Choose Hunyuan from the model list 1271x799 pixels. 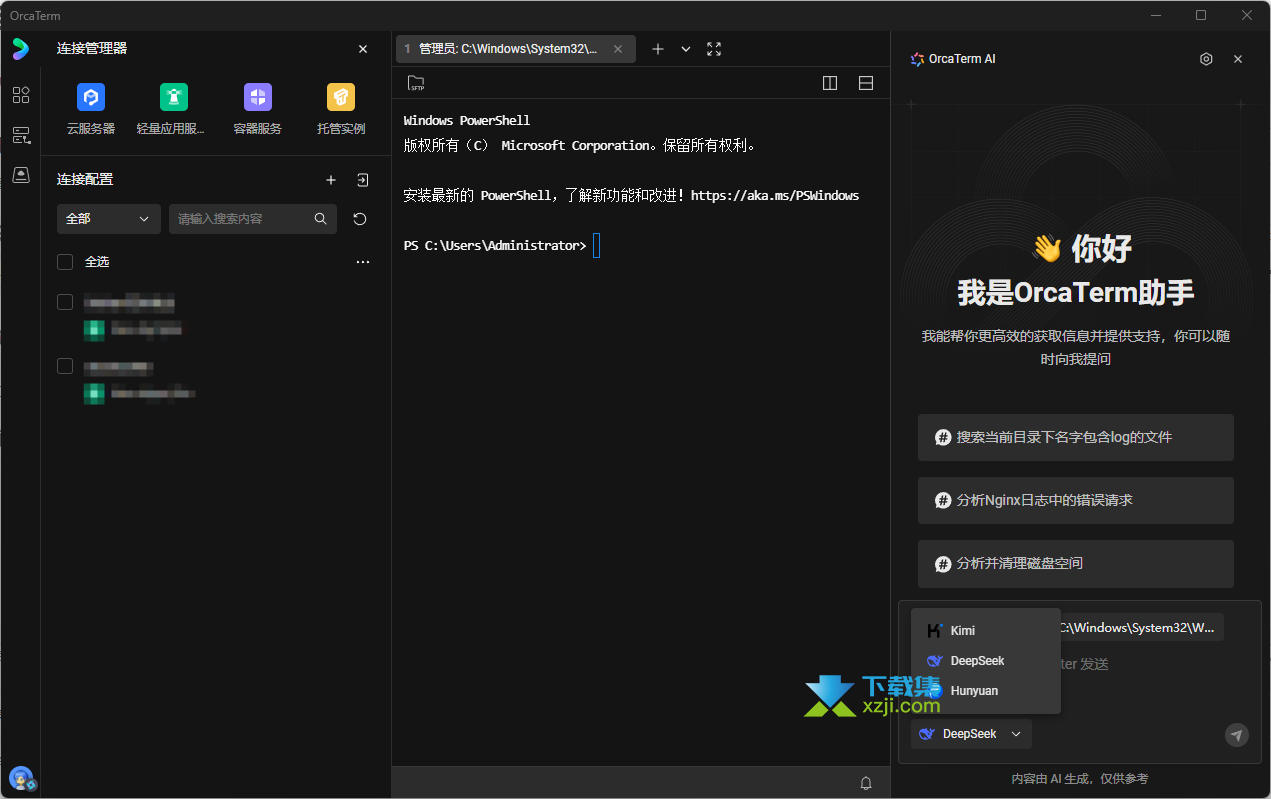click(973, 691)
